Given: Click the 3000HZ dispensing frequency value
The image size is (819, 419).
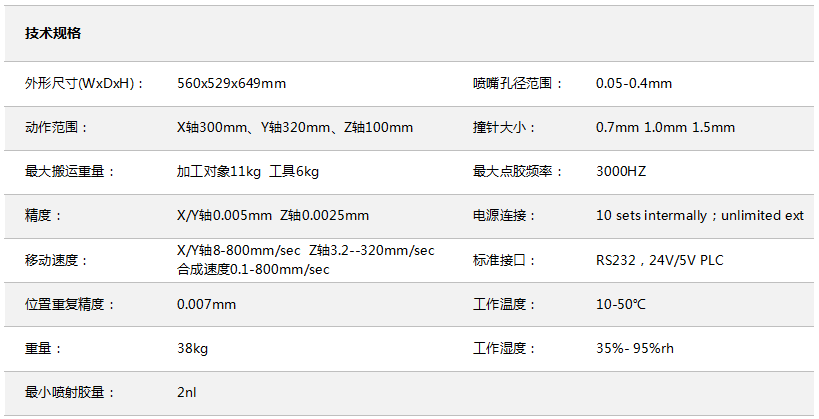Looking at the screenshot, I should click(621, 171).
